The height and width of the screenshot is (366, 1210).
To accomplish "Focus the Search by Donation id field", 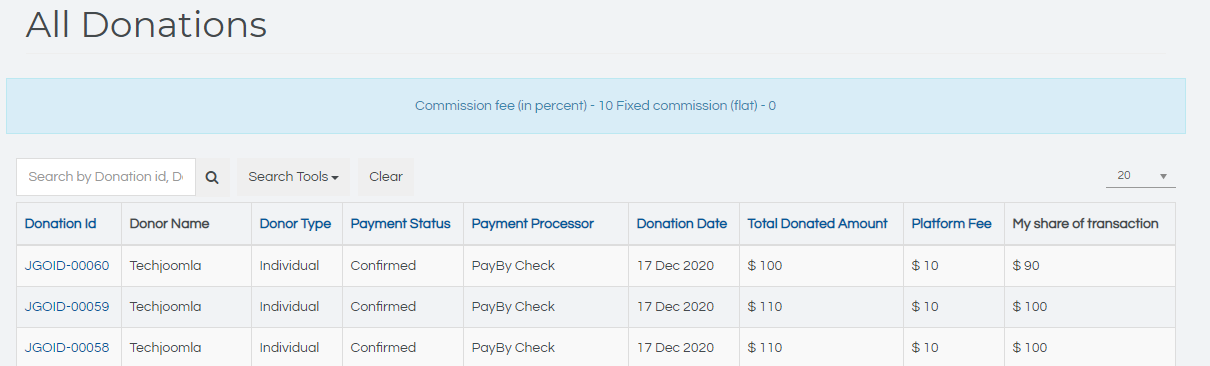I will (x=106, y=177).
